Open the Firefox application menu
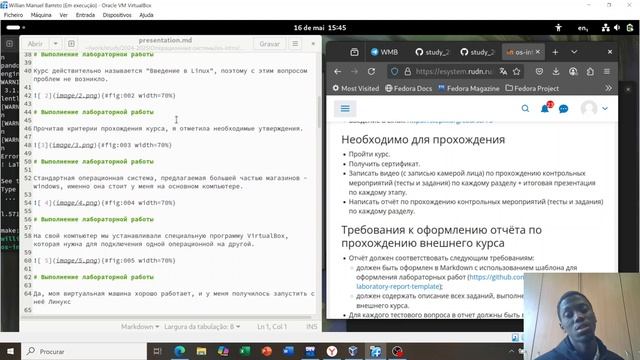Viewport: 640px width, 360px height. pyautogui.click(x=607, y=71)
